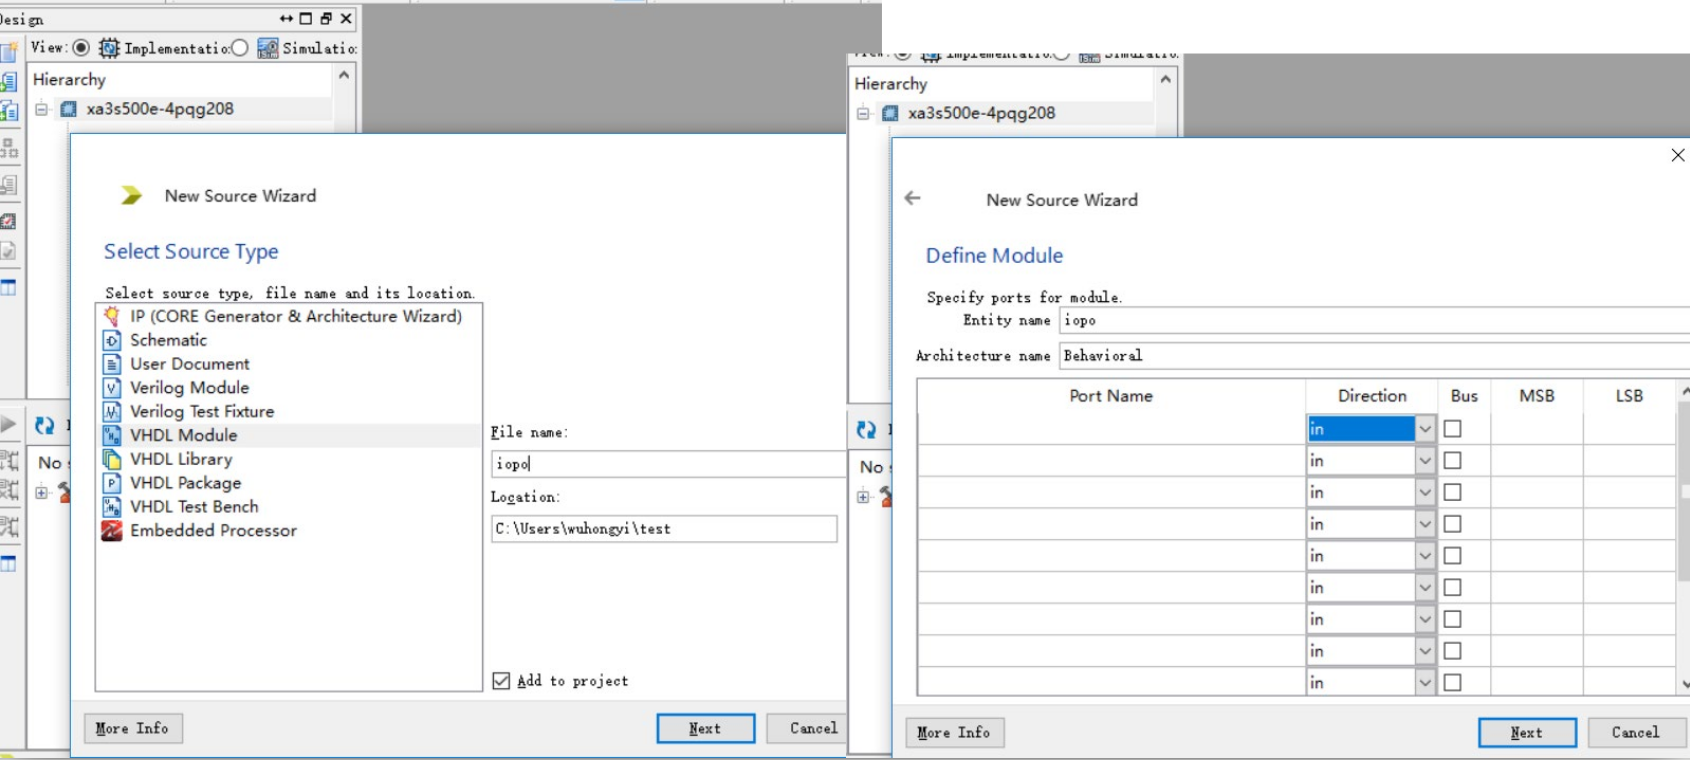Expand the plus node beside the Define Module dialog

[863, 496]
